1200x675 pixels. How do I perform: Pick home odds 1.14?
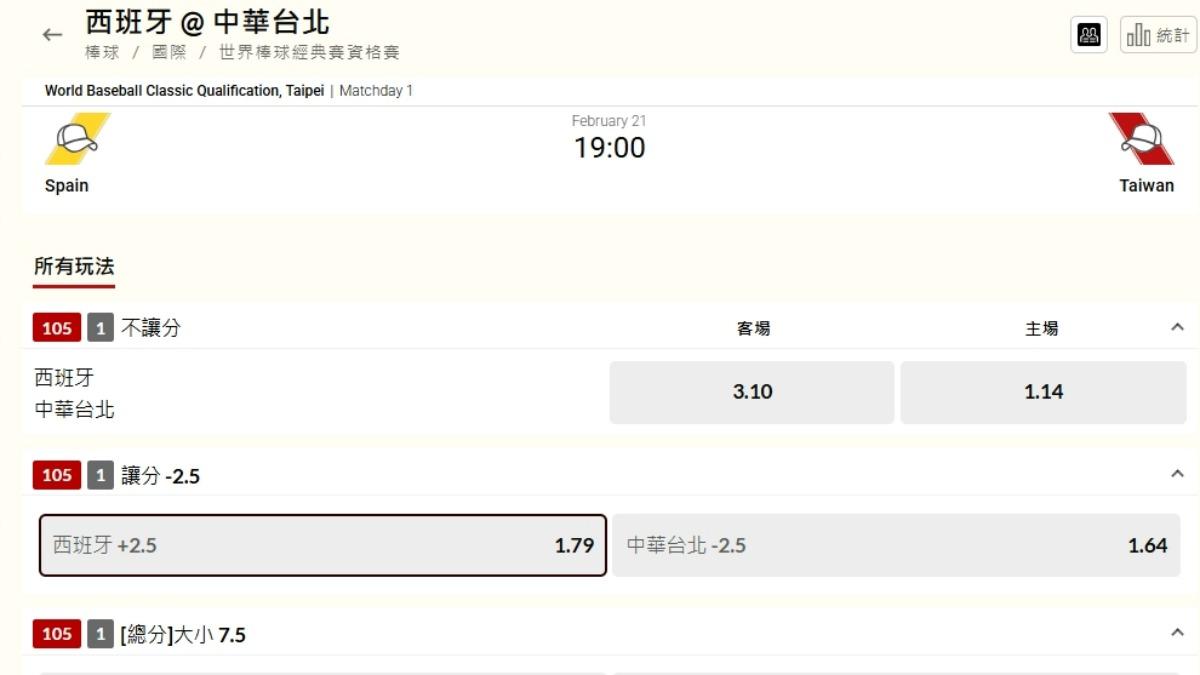point(1043,392)
